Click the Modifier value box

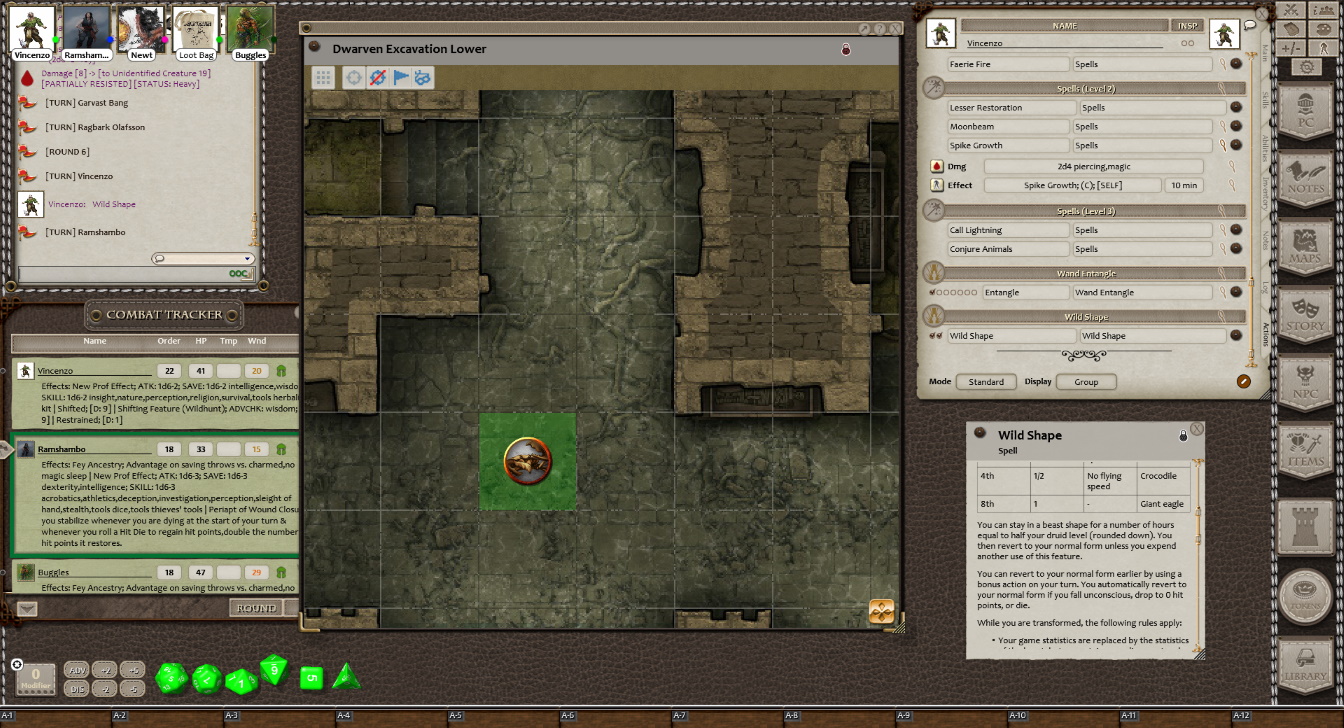[35, 677]
